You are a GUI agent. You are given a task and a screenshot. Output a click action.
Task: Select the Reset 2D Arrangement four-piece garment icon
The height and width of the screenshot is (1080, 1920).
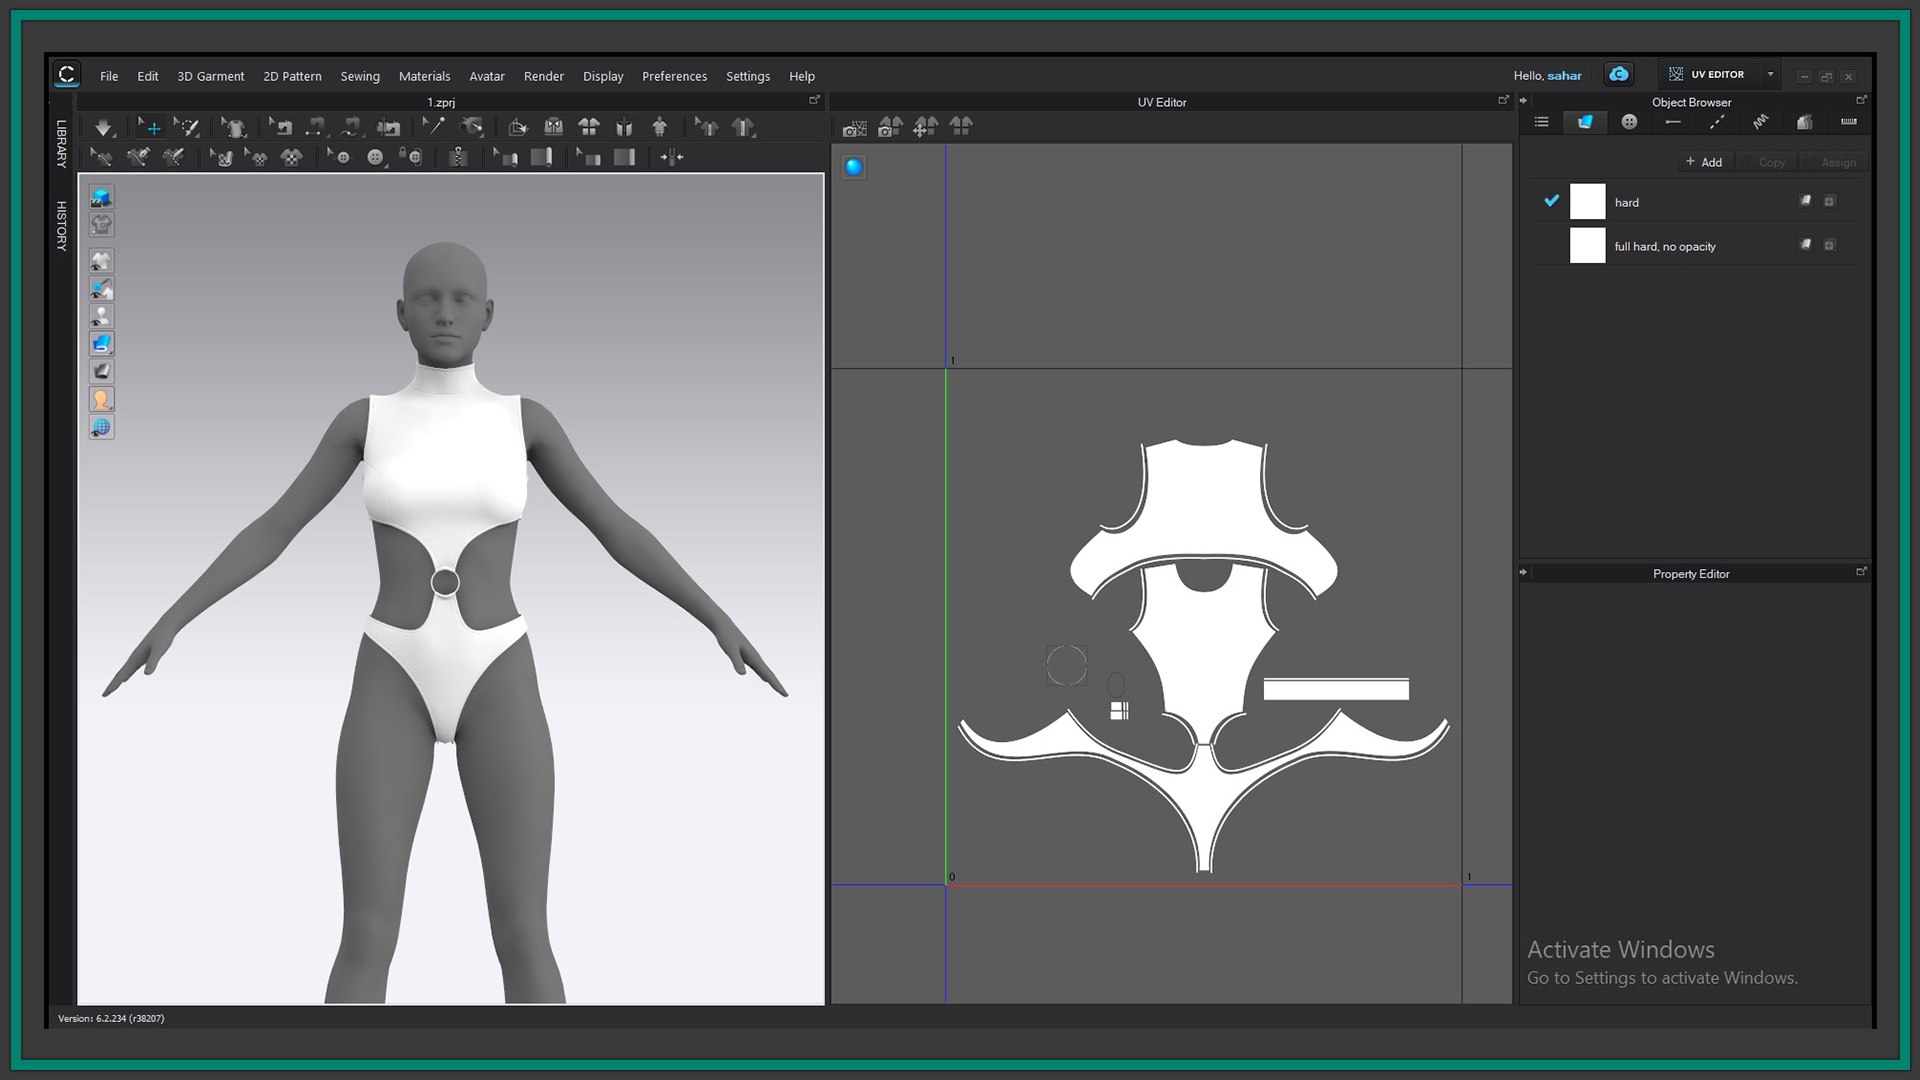click(x=589, y=127)
